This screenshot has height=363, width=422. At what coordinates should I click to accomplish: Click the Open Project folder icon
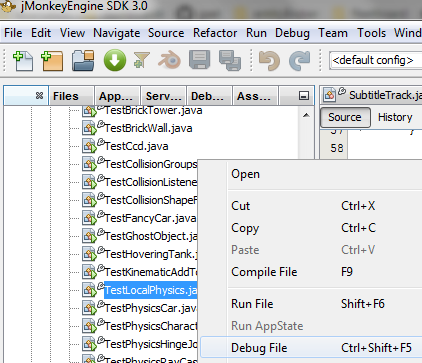[83, 61]
